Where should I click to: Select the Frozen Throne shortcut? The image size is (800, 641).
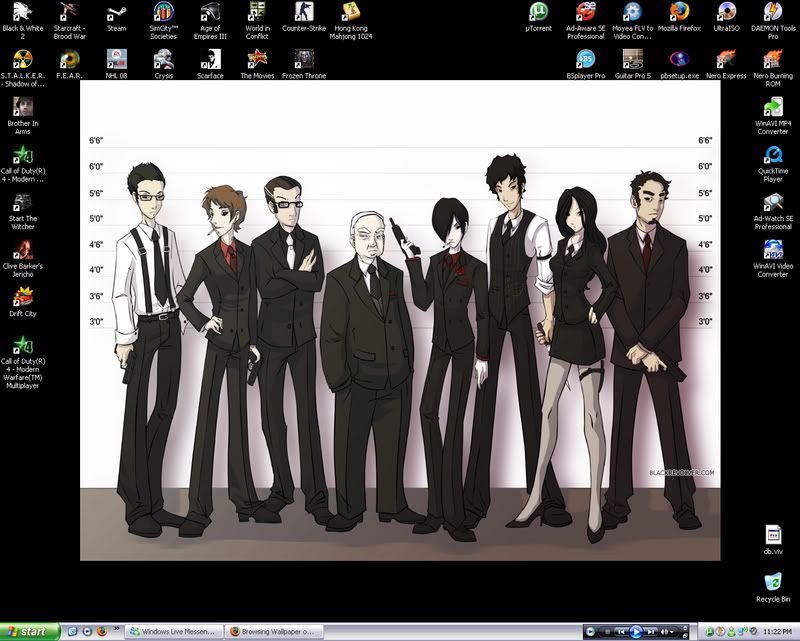304,64
